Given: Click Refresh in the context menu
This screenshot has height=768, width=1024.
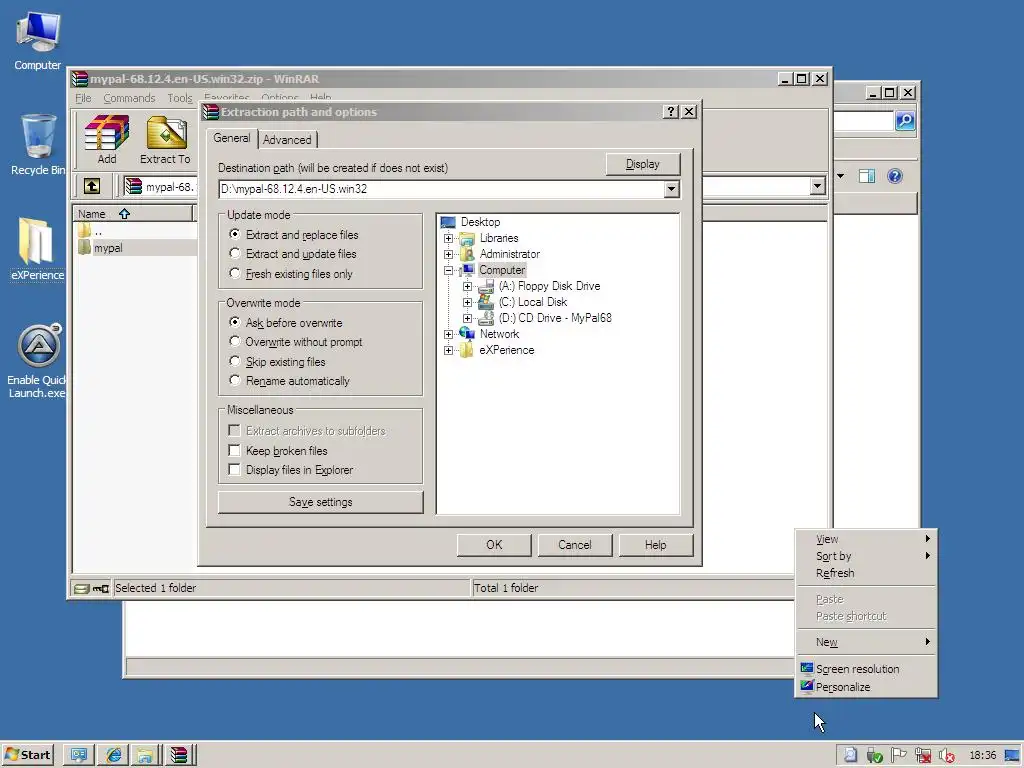Looking at the screenshot, I should click(x=866, y=573).
